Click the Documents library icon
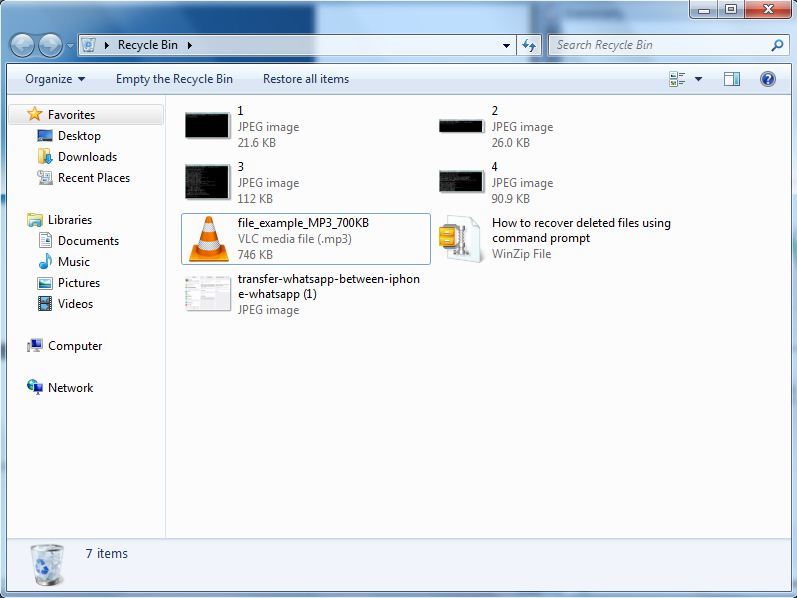The image size is (797, 598). click(x=45, y=240)
